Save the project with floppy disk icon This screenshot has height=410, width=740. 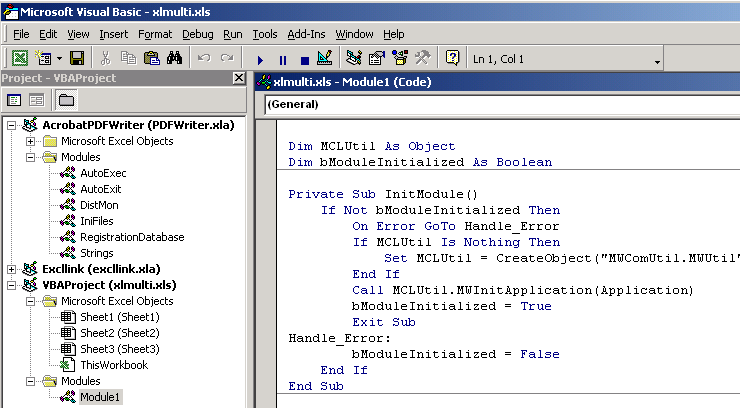tap(77, 59)
